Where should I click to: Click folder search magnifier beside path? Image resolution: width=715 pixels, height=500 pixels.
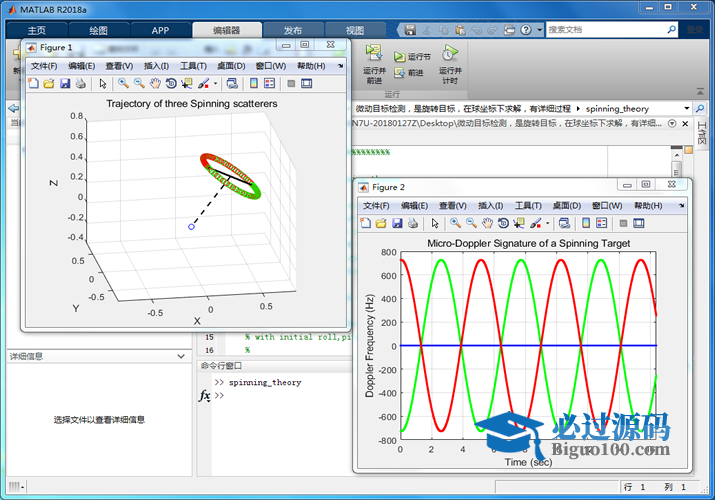(x=699, y=108)
